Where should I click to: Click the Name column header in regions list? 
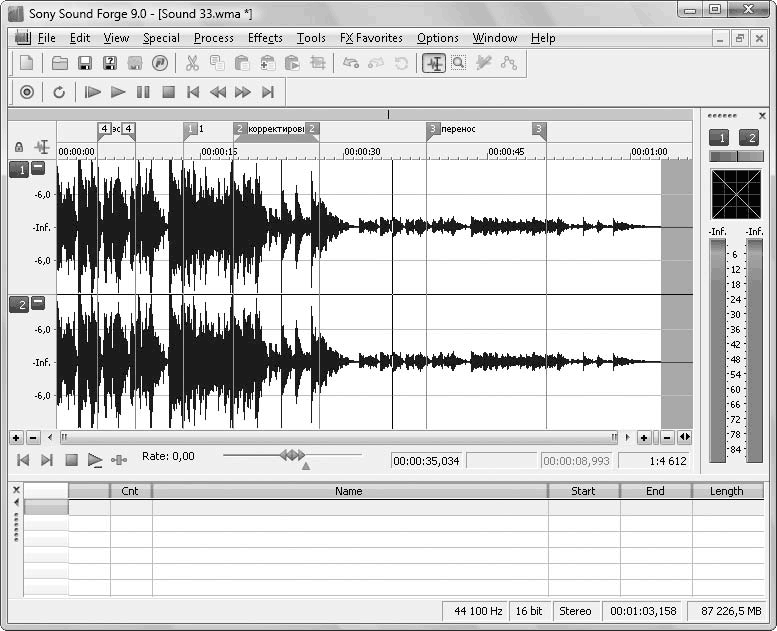point(349,491)
